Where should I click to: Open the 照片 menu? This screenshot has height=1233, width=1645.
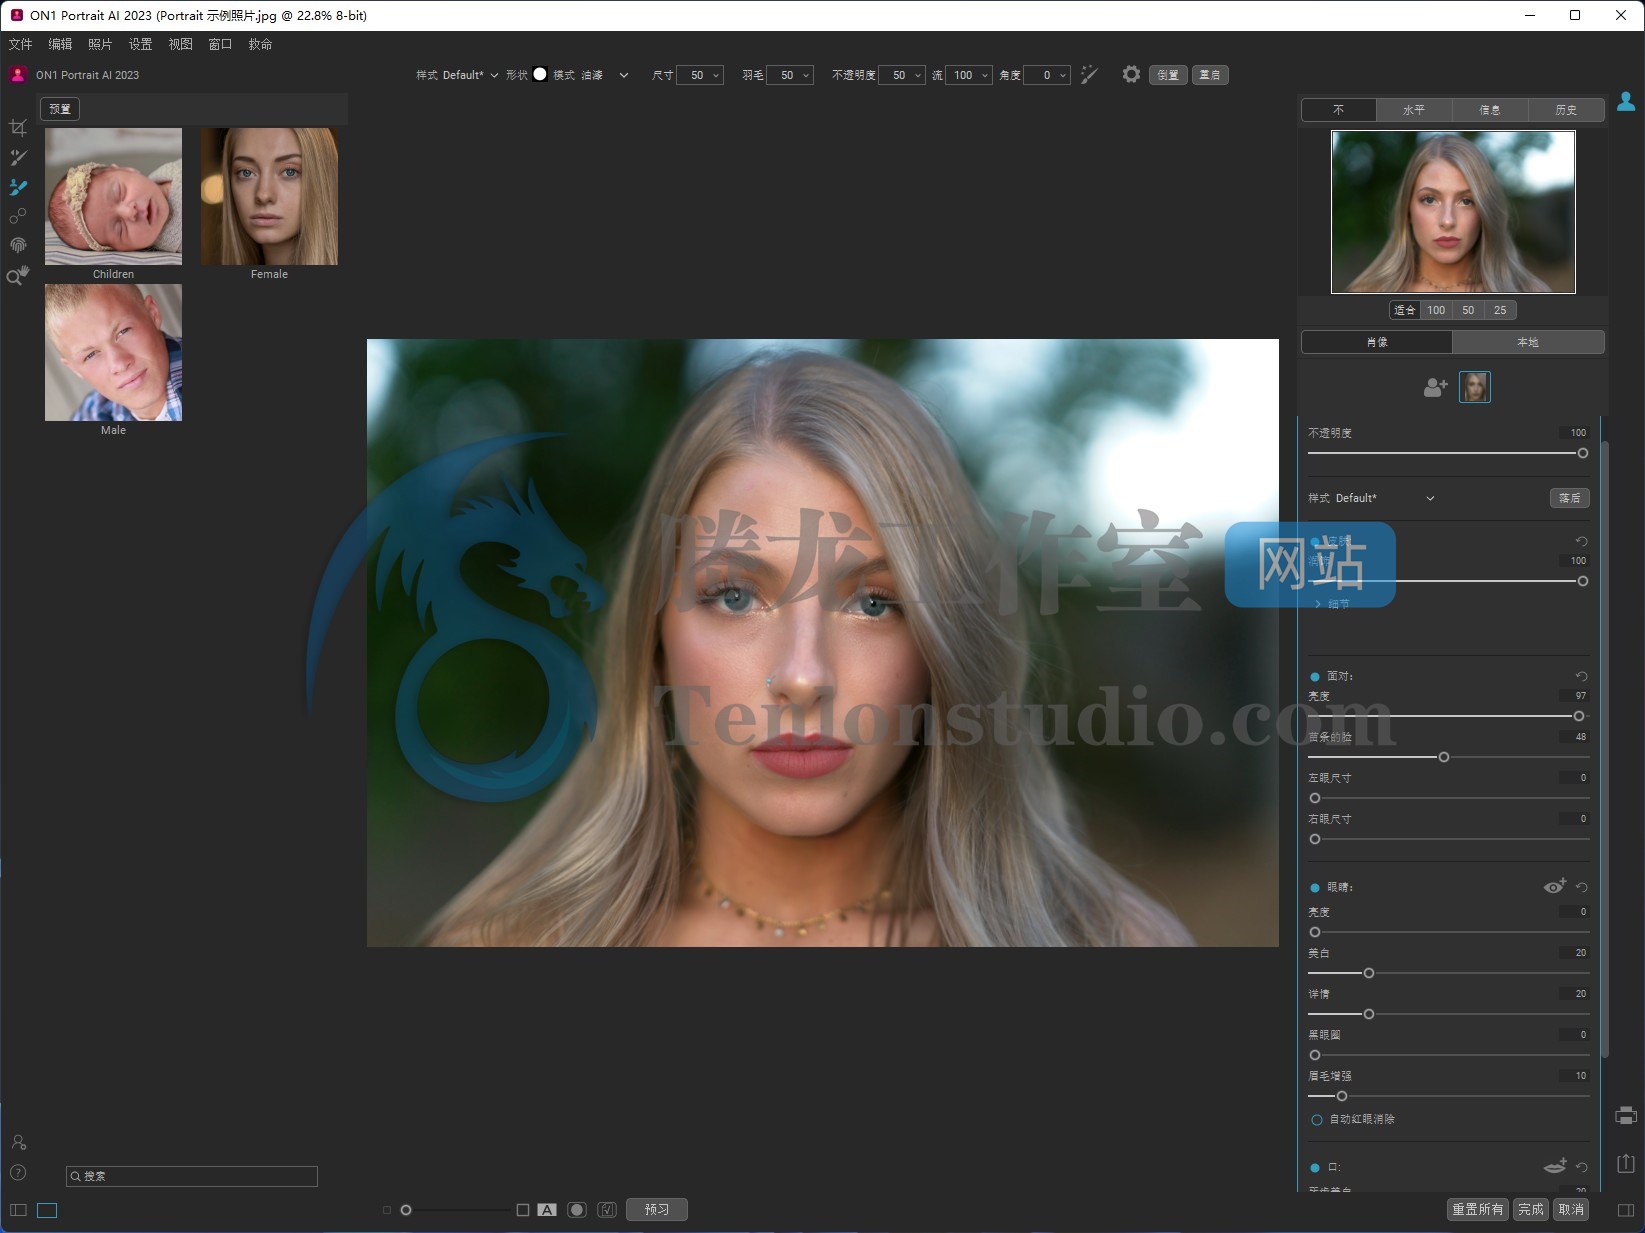click(100, 44)
